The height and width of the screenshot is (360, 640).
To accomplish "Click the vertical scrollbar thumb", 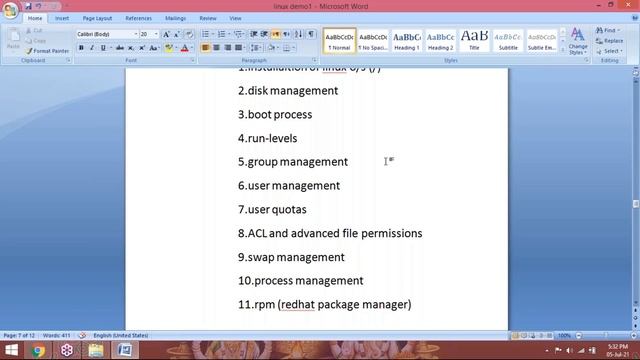I will (636, 204).
